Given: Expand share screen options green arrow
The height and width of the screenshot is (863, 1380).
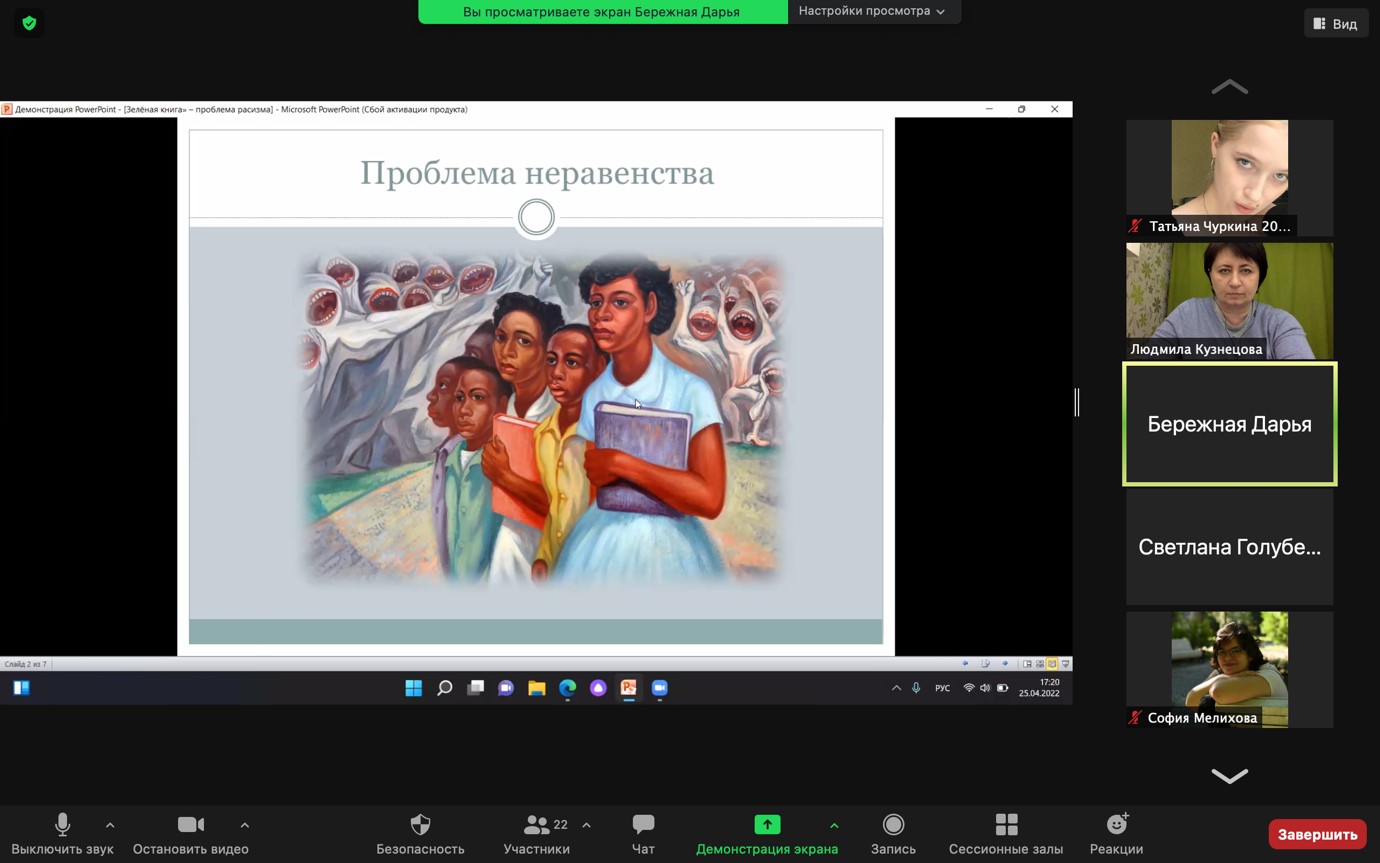Looking at the screenshot, I should point(834,825).
